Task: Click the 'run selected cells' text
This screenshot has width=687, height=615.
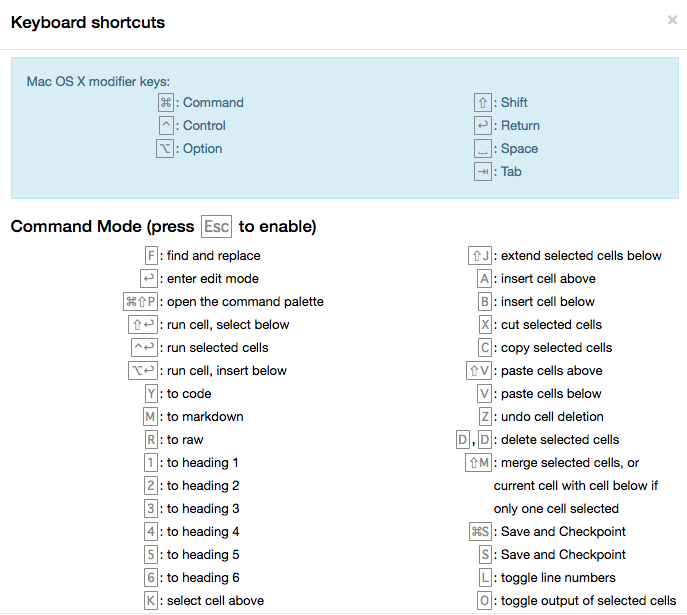Action: click(x=217, y=347)
